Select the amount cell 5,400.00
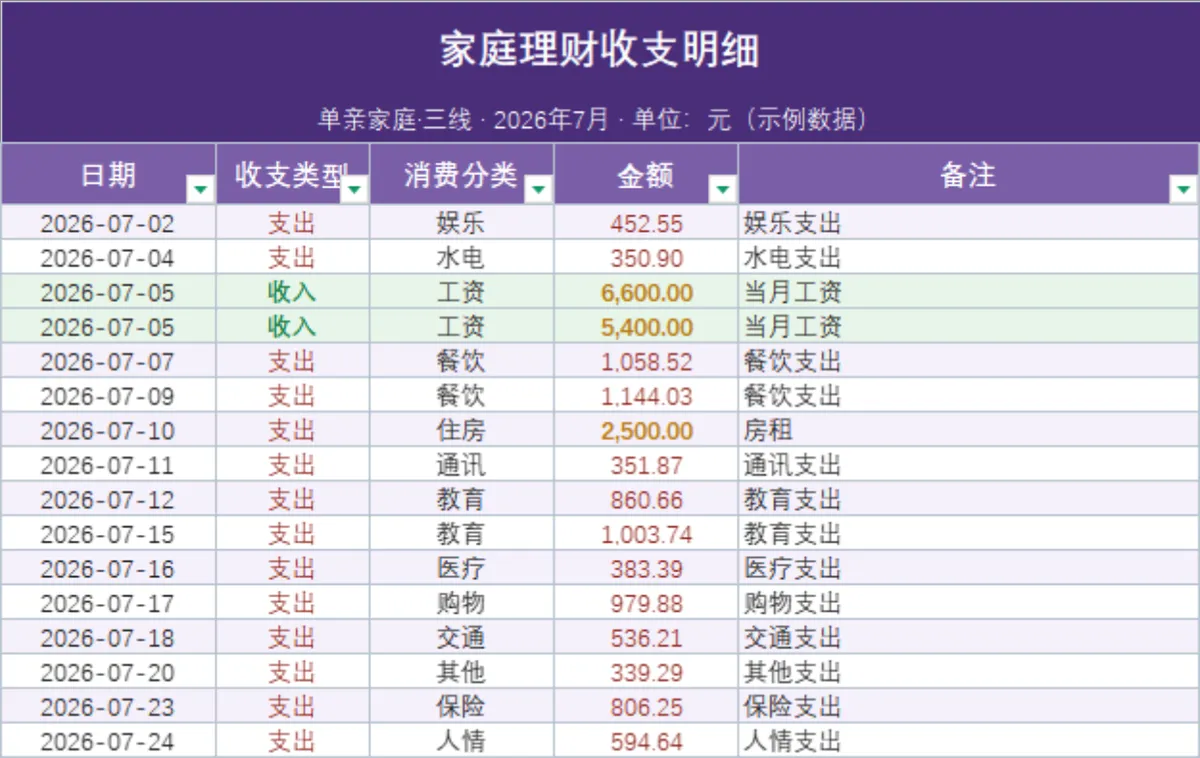1200x758 pixels. pyautogui.click(x=646, y=327)
